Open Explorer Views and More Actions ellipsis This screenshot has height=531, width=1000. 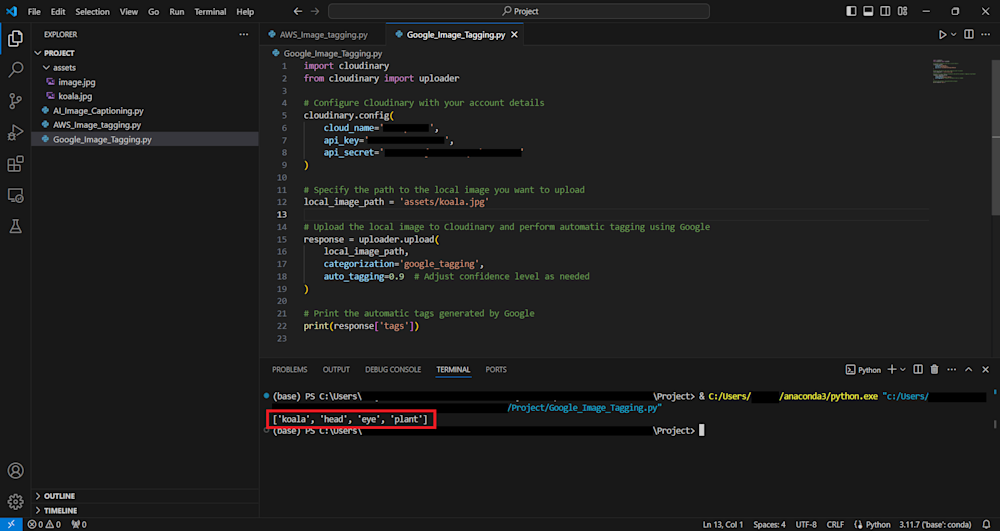(244, 34)
